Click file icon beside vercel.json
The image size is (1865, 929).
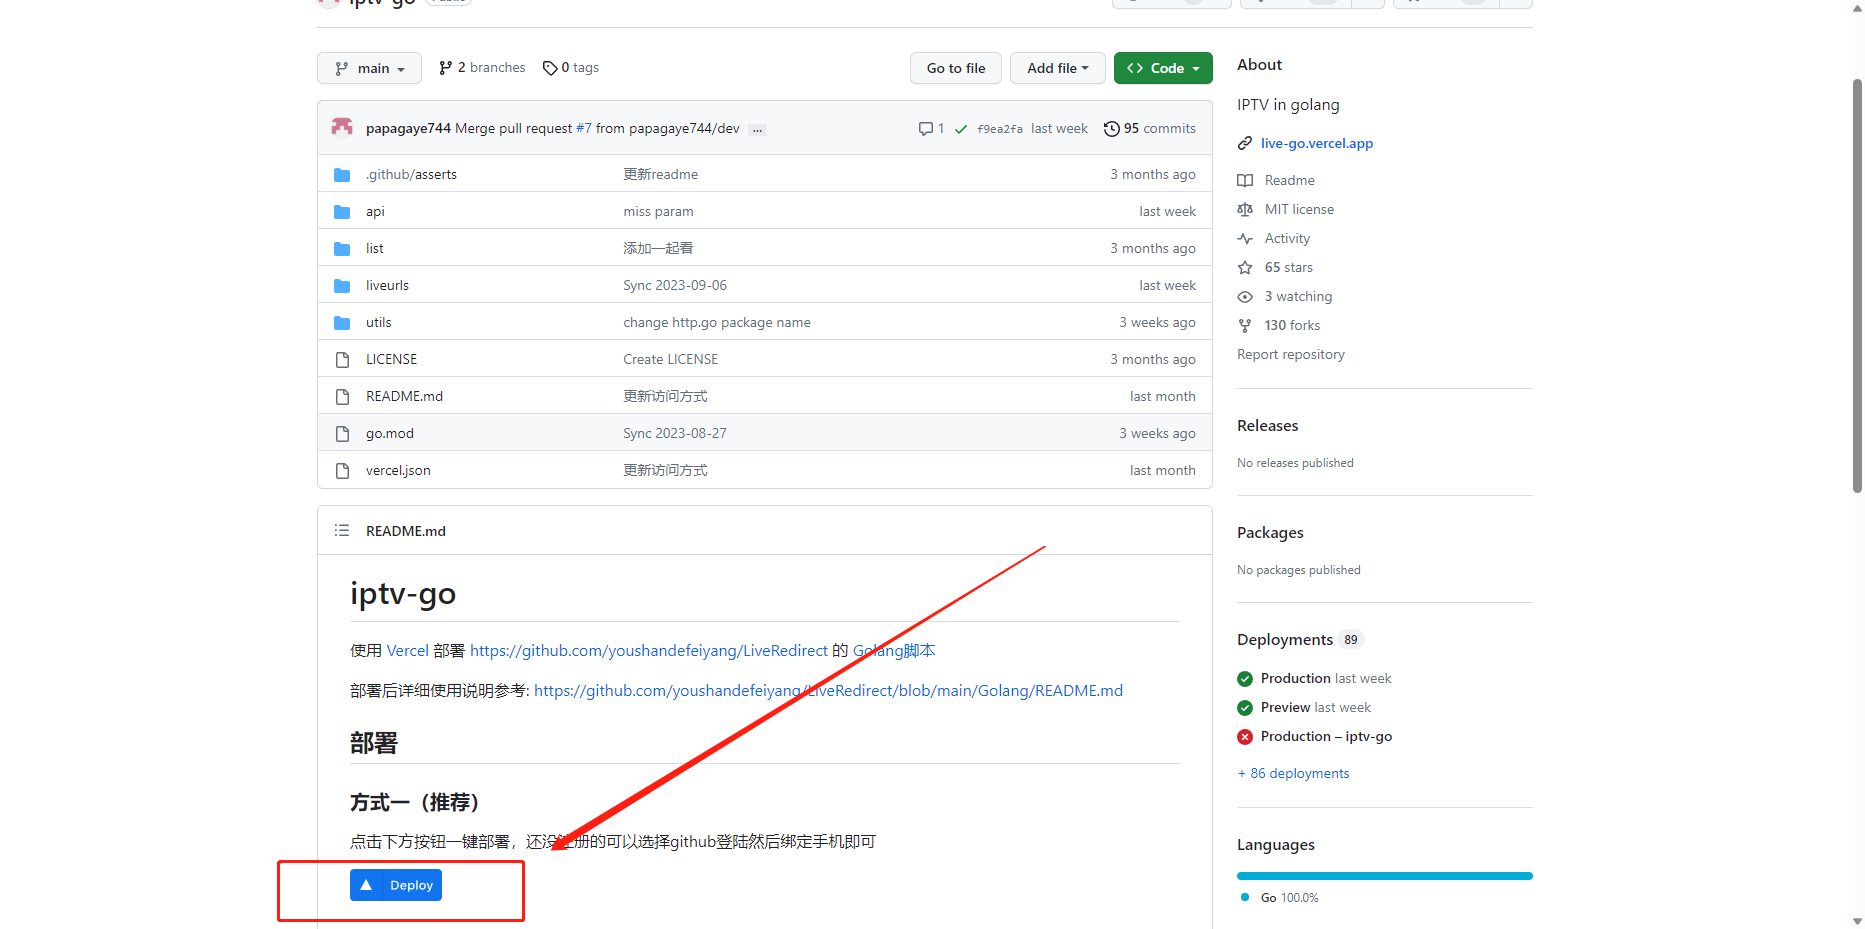[342, 471]
